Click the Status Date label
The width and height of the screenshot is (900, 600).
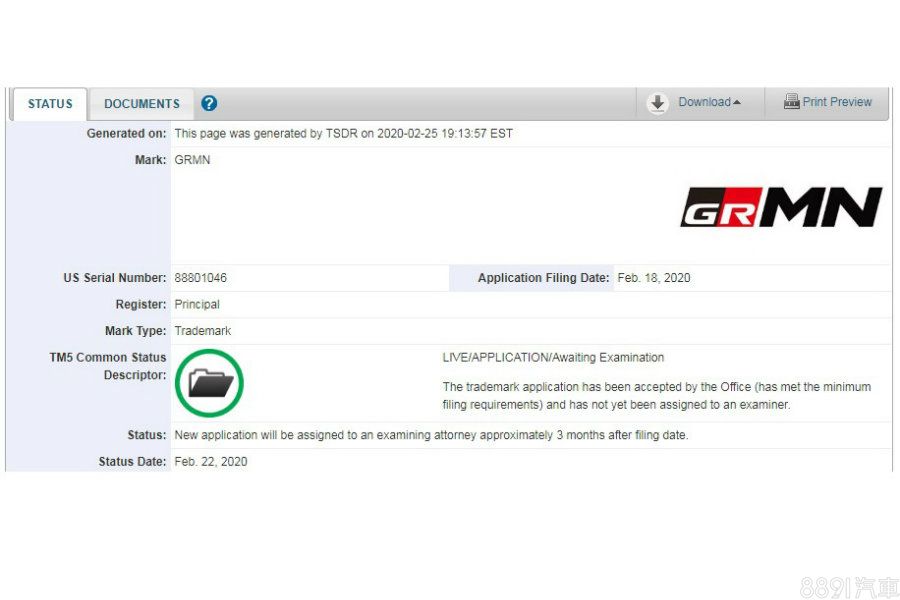[132, 462]
